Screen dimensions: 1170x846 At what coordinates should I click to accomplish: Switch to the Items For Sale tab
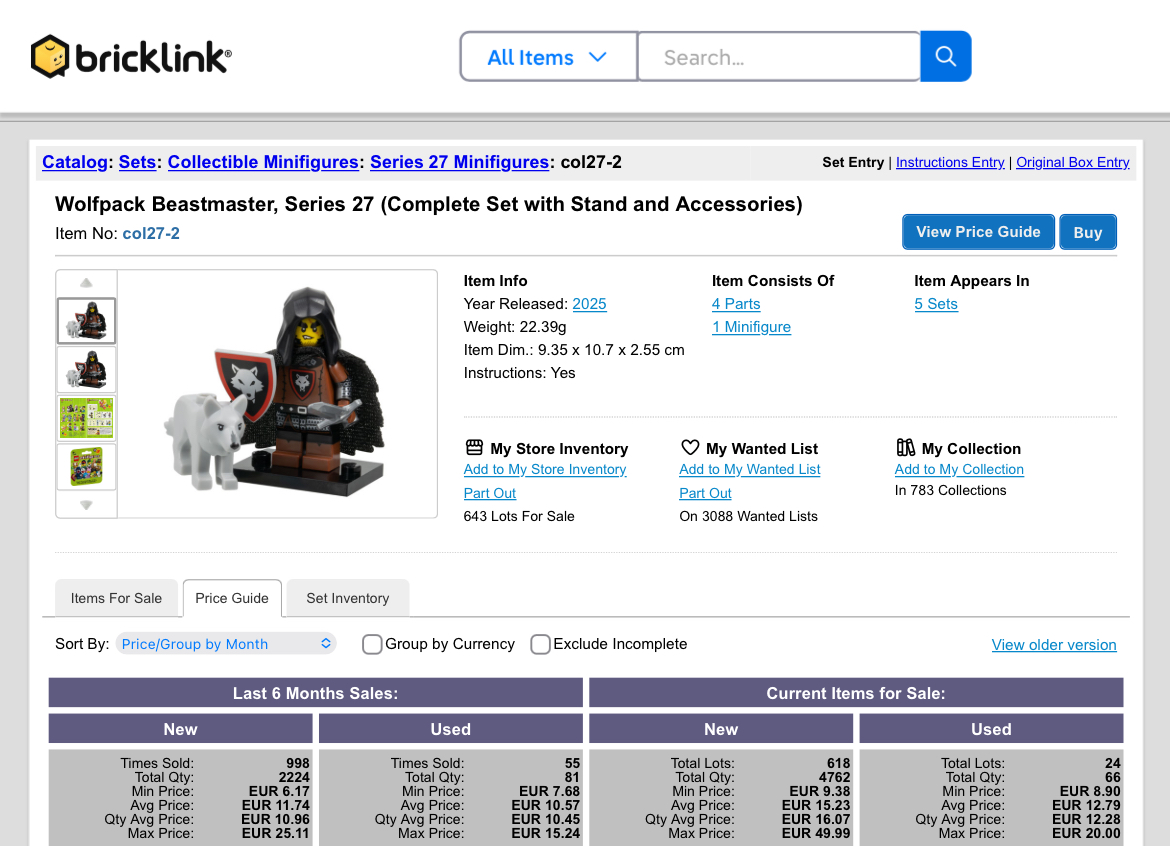tap(116, 598)
